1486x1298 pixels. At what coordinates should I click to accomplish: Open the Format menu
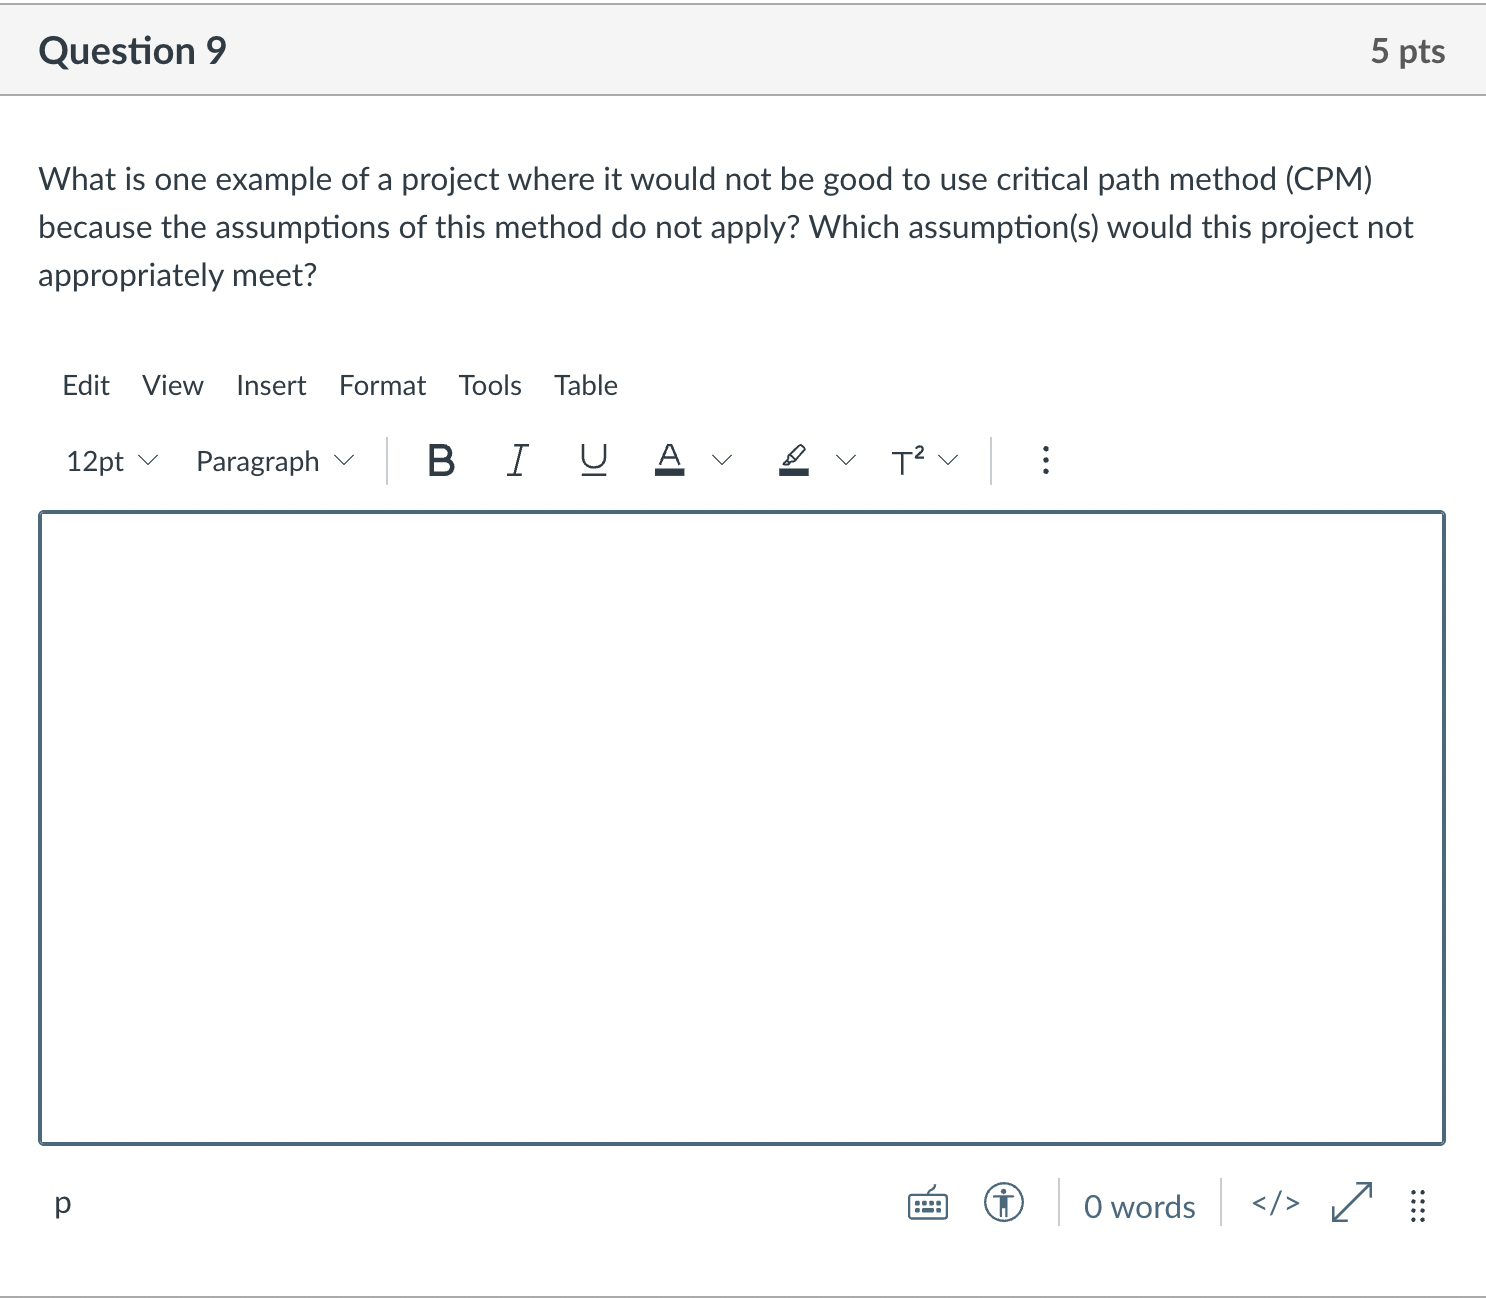(381, 385)
